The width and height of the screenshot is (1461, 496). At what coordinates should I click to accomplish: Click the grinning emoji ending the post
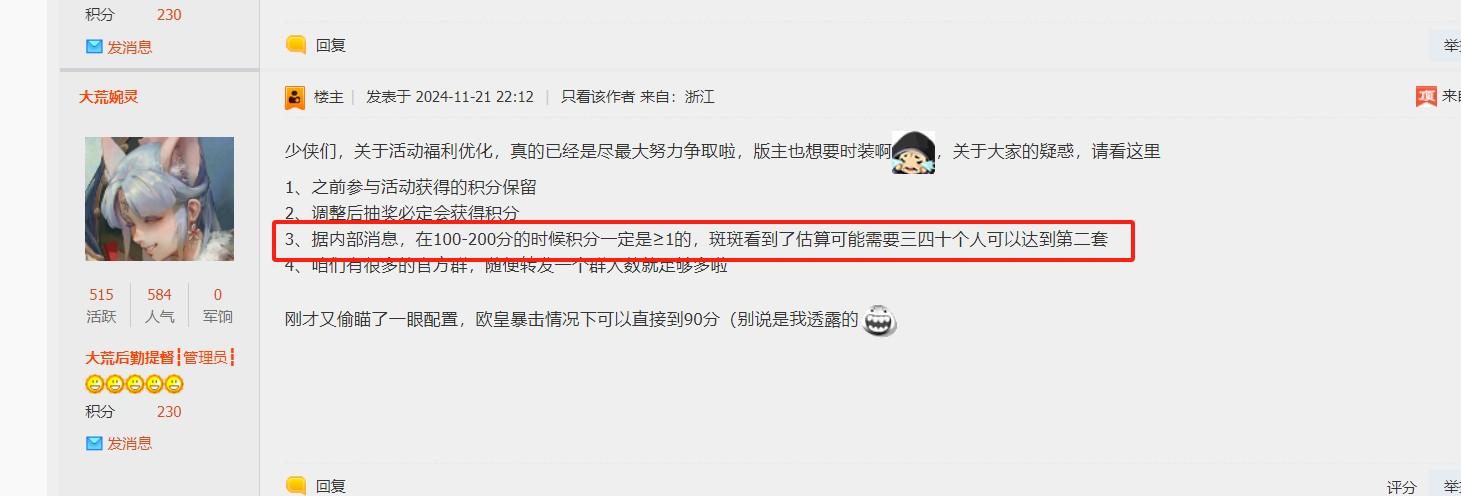pyautogui.click(x=880, y=320)
